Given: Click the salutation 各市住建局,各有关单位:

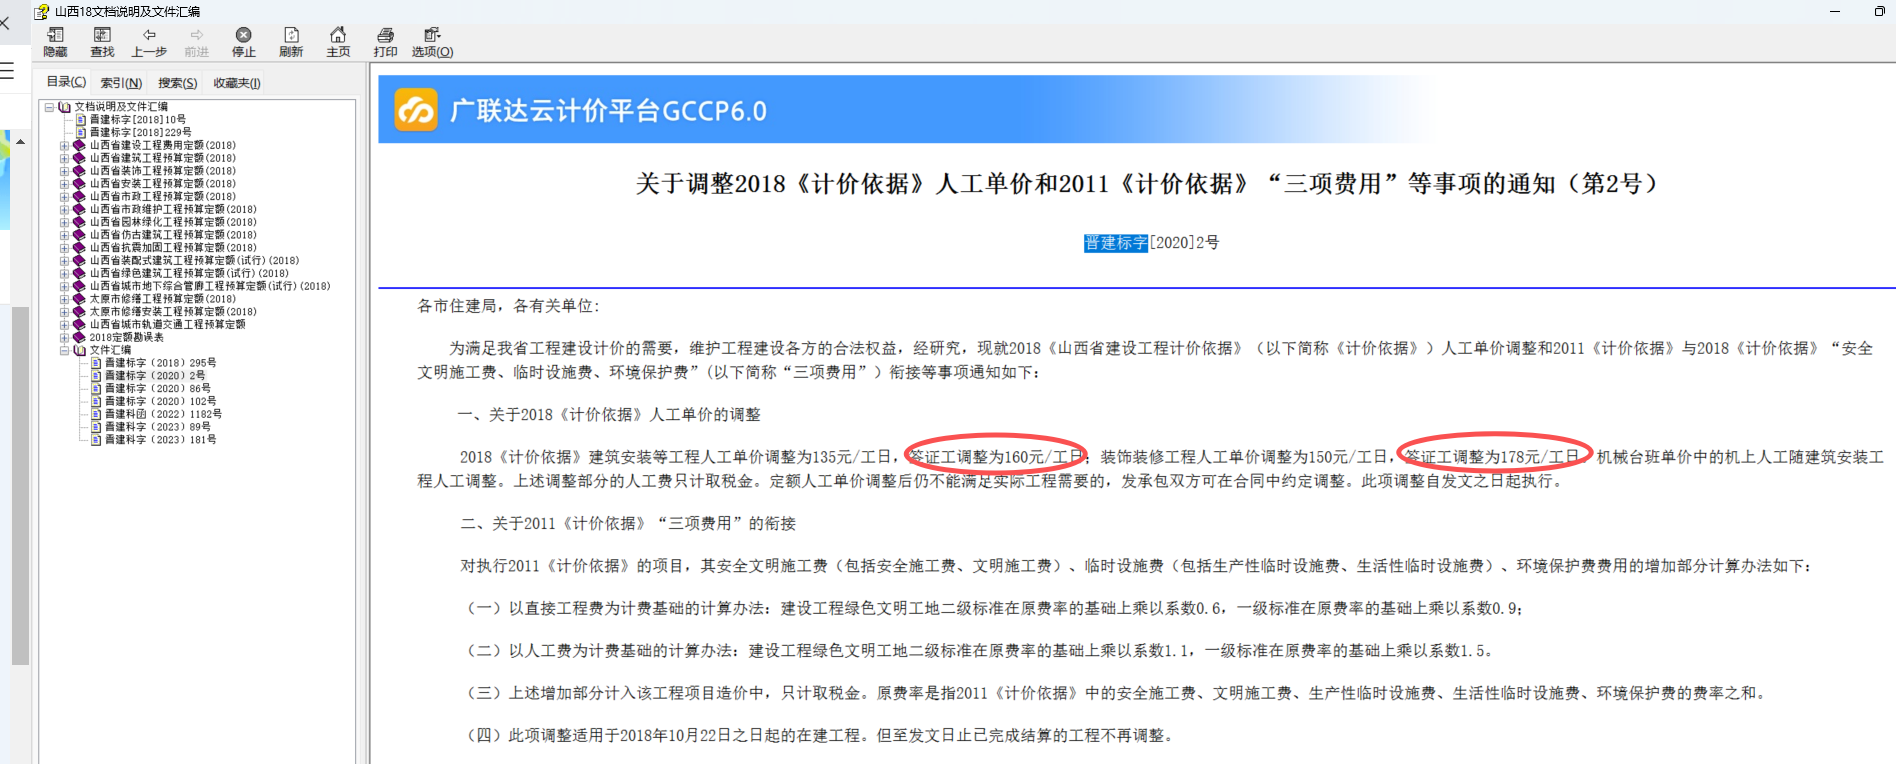Looking at the screenshot, I should 508,306.
